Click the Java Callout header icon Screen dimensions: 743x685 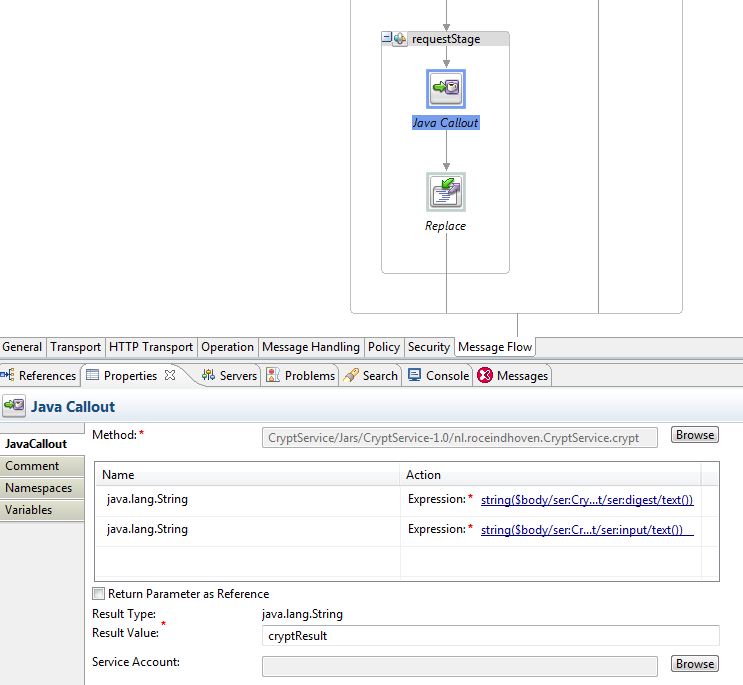click(14, 407)
